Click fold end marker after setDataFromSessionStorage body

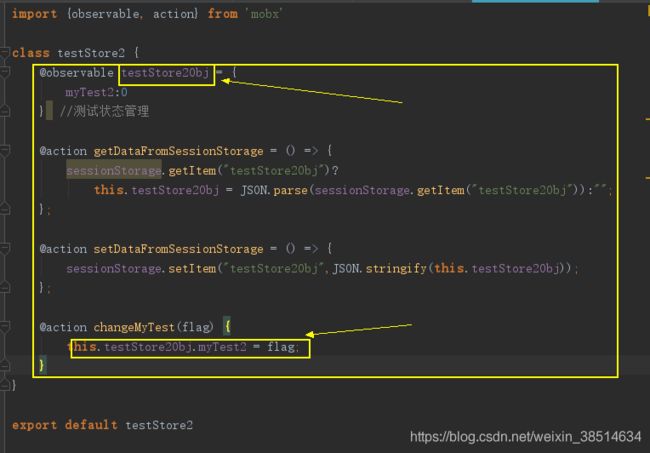click(x=5, y=287)
